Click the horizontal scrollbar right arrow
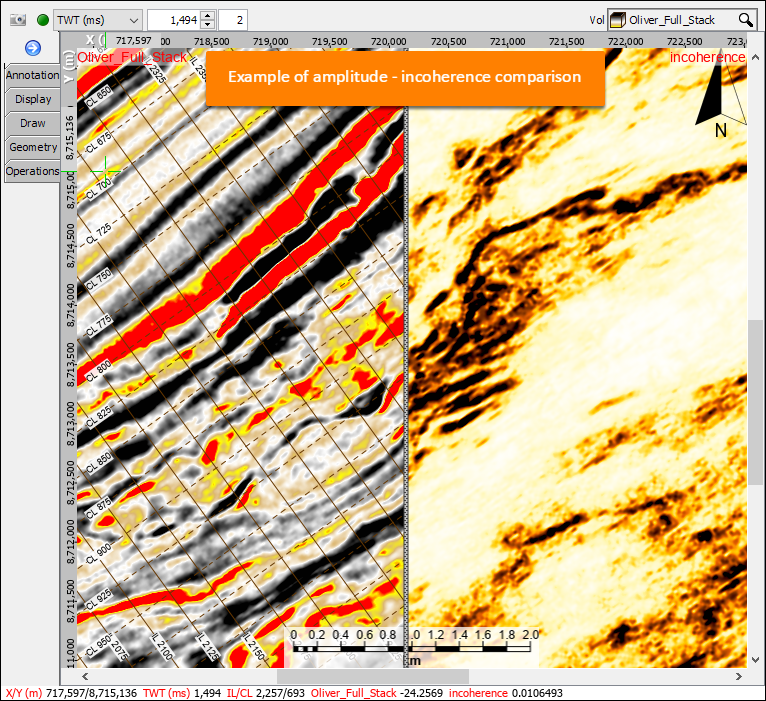Screen dimensions: 766x701 pyautogui.click(x=739, y=677)
